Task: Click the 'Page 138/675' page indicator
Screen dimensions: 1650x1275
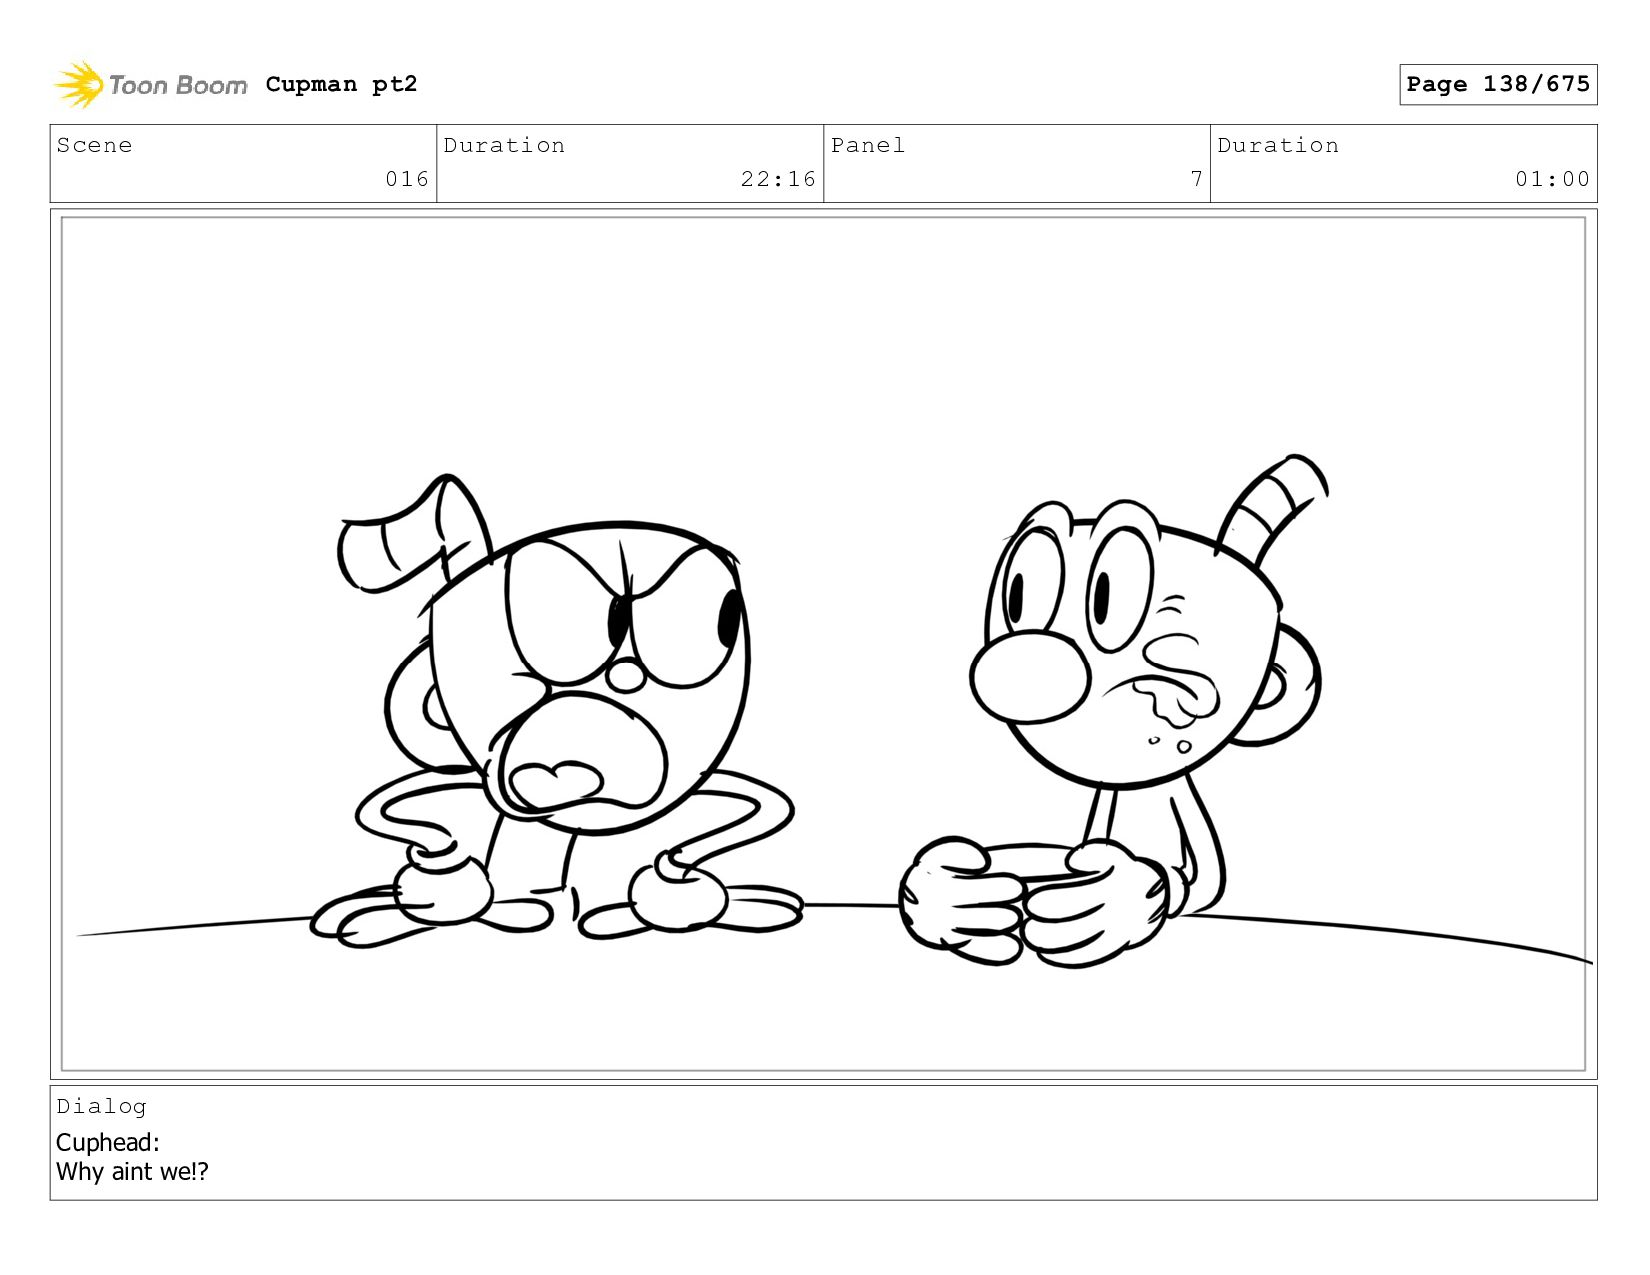Action: tap(1498, 84)
